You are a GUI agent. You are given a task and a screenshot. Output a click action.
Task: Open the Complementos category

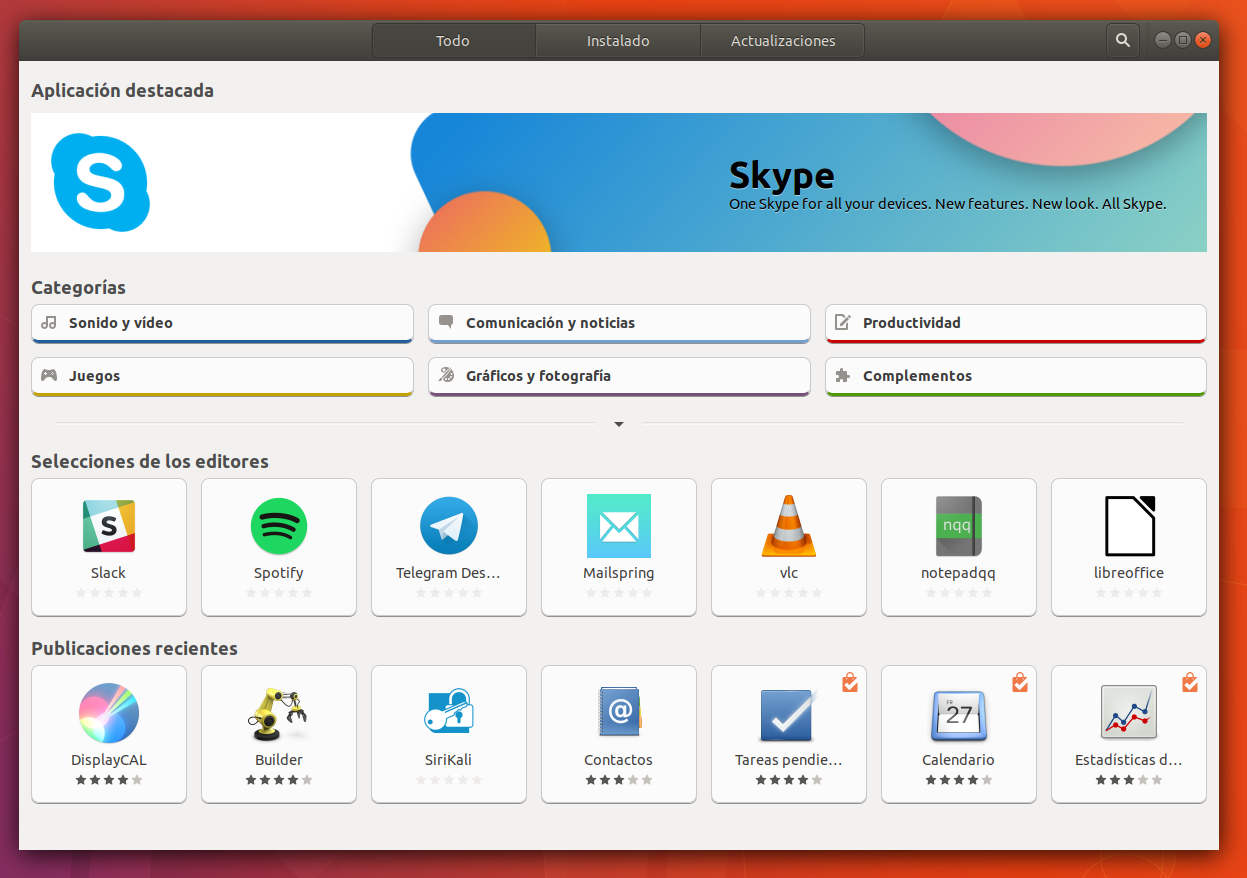click(1016, 377)
